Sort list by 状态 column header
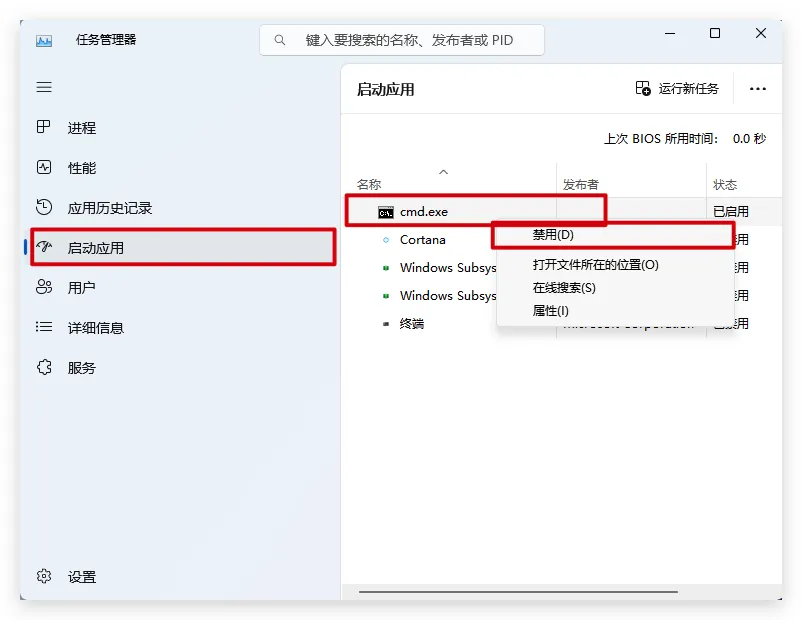 725,185
